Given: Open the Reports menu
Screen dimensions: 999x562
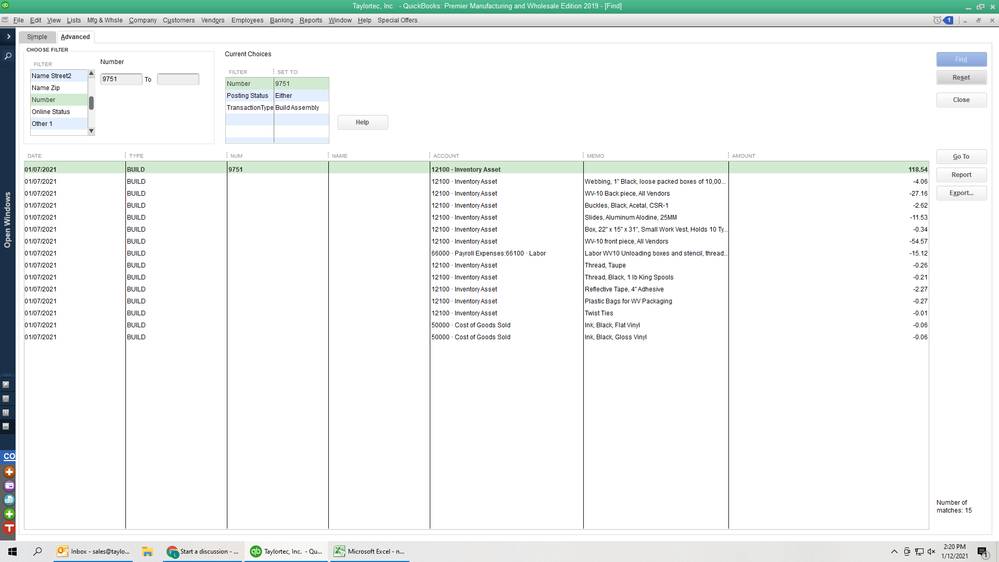Looking at the screenshot, I should (x=311, y=20).
